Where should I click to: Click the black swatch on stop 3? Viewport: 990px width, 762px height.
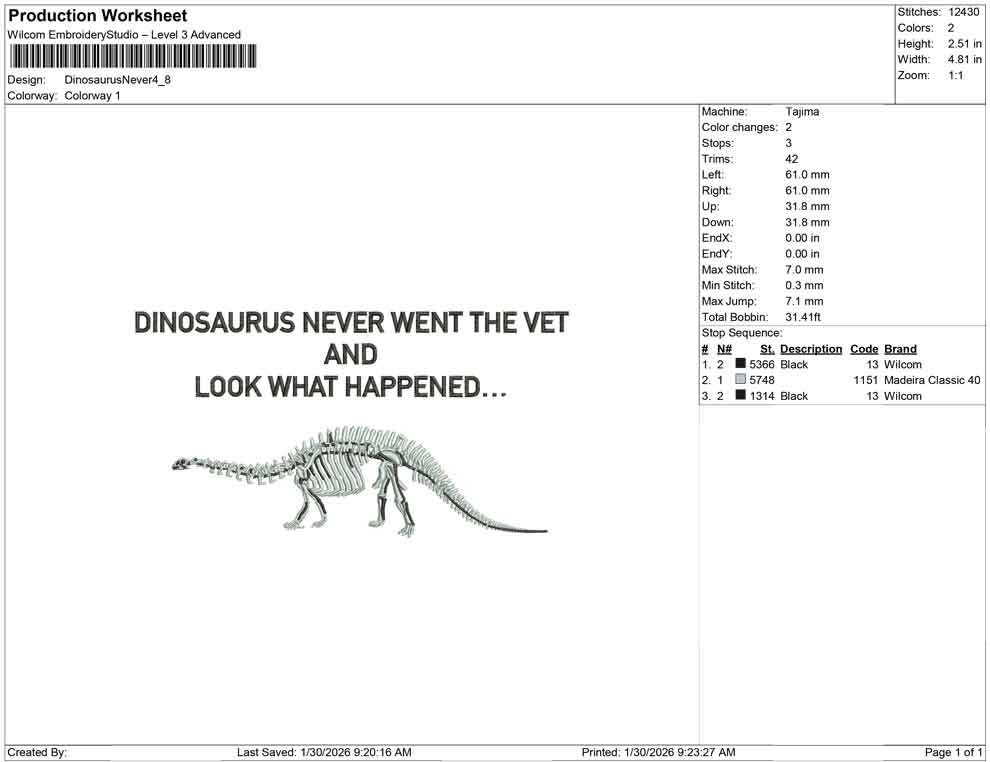pyautogui.click(x=739, y=396)
